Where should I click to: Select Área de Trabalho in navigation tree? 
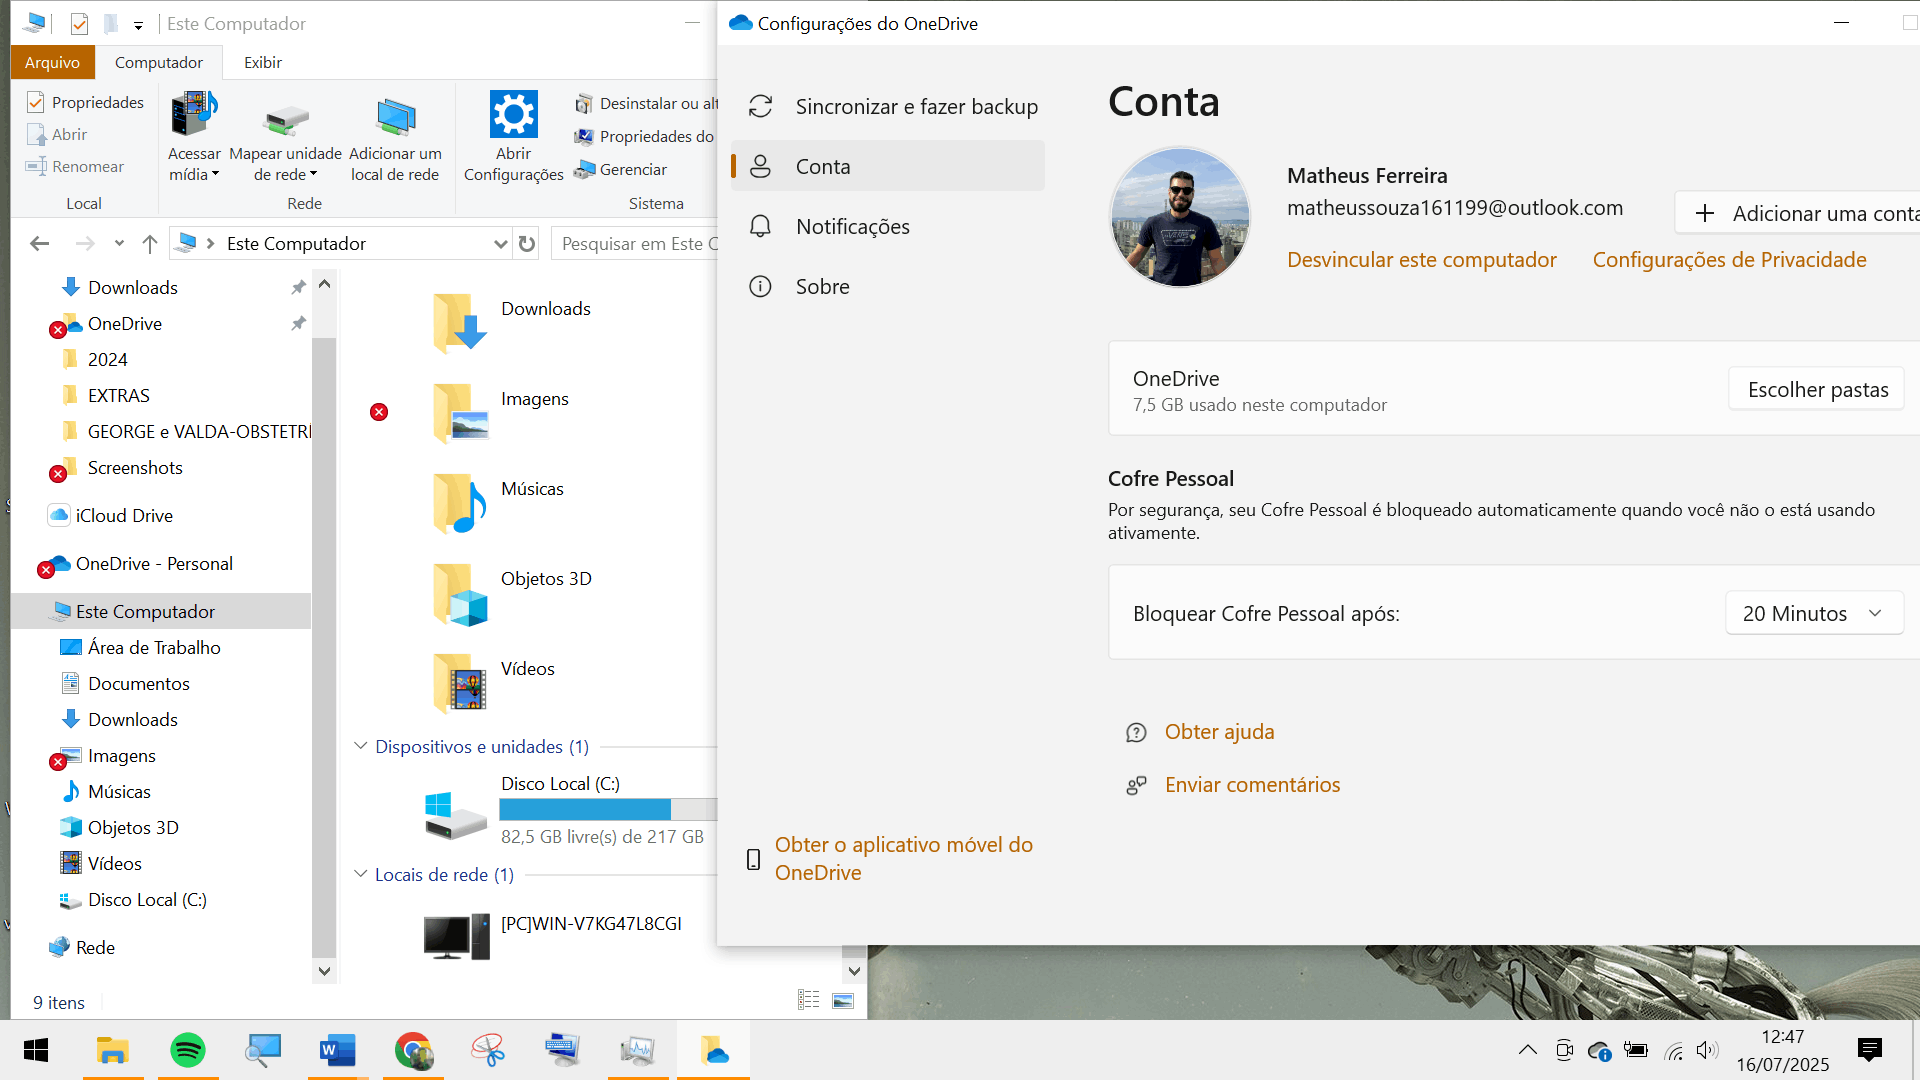click(x=154, y=648)
